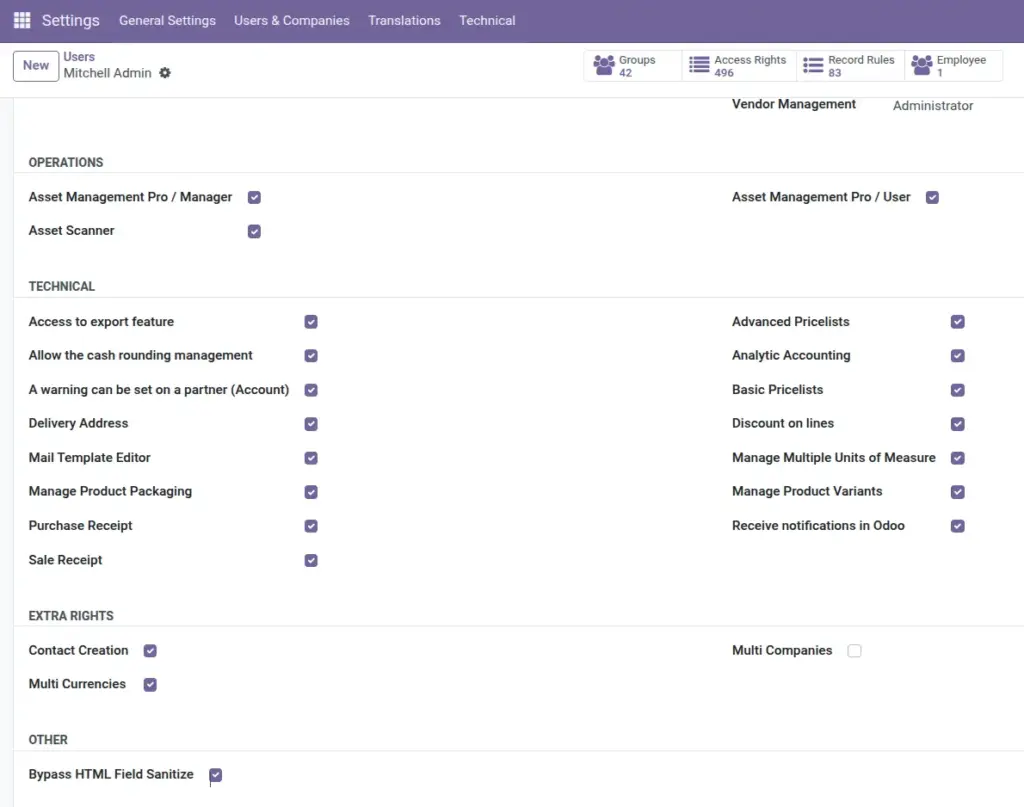The width and height of the screenshot is (1024, 807).
Task: Click the OPERATIONS section heading
Action: coord(66,163)
